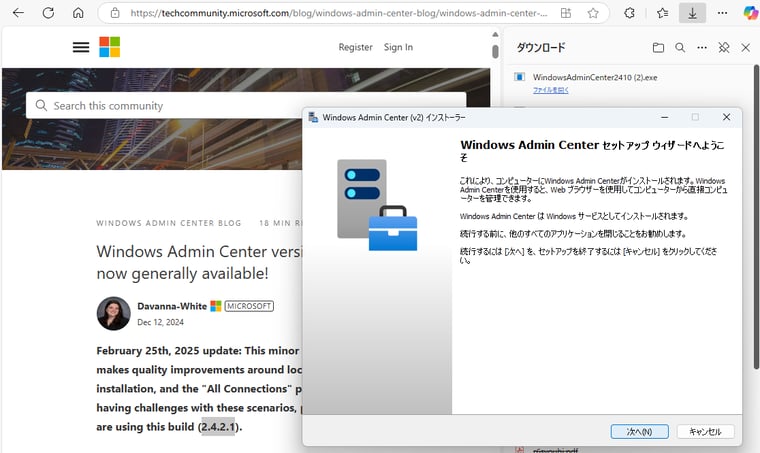The image size is (760, 453).
Task: Click the 次へ(N) Next button
Action: pos(639,431)
